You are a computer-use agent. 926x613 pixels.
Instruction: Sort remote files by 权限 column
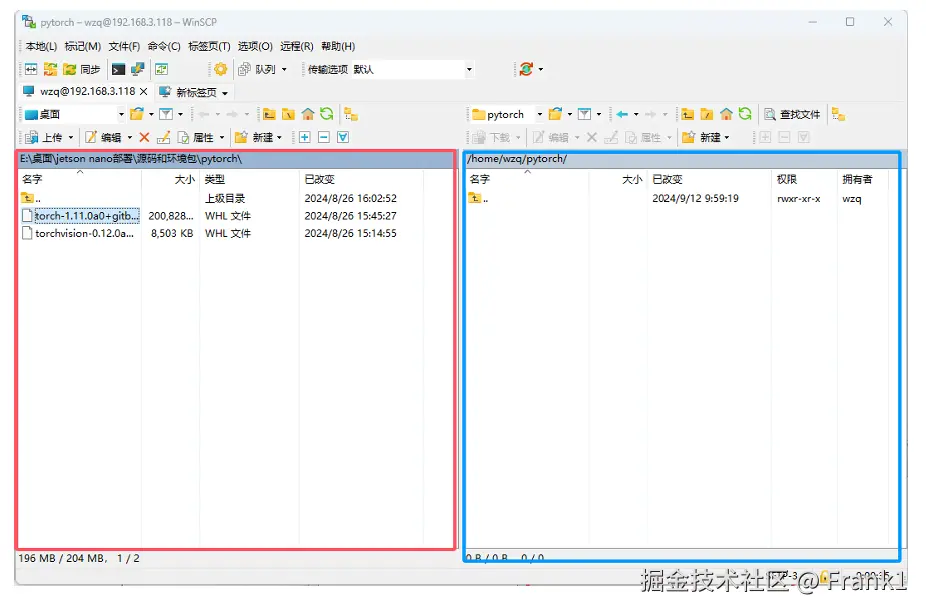804,179
